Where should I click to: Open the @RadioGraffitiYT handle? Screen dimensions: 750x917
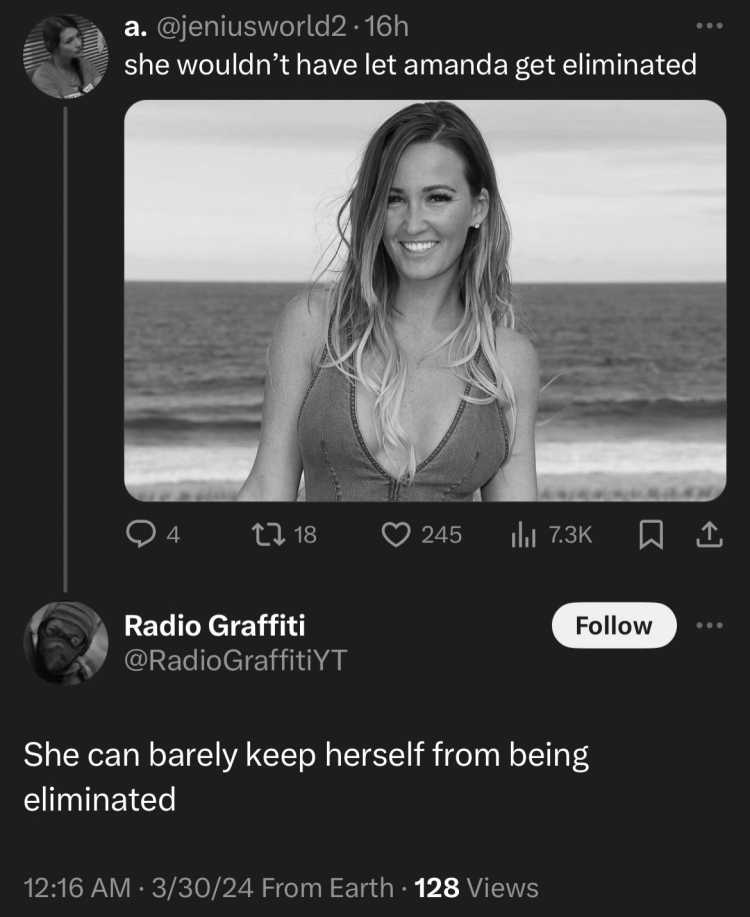(x=236, y=660)
